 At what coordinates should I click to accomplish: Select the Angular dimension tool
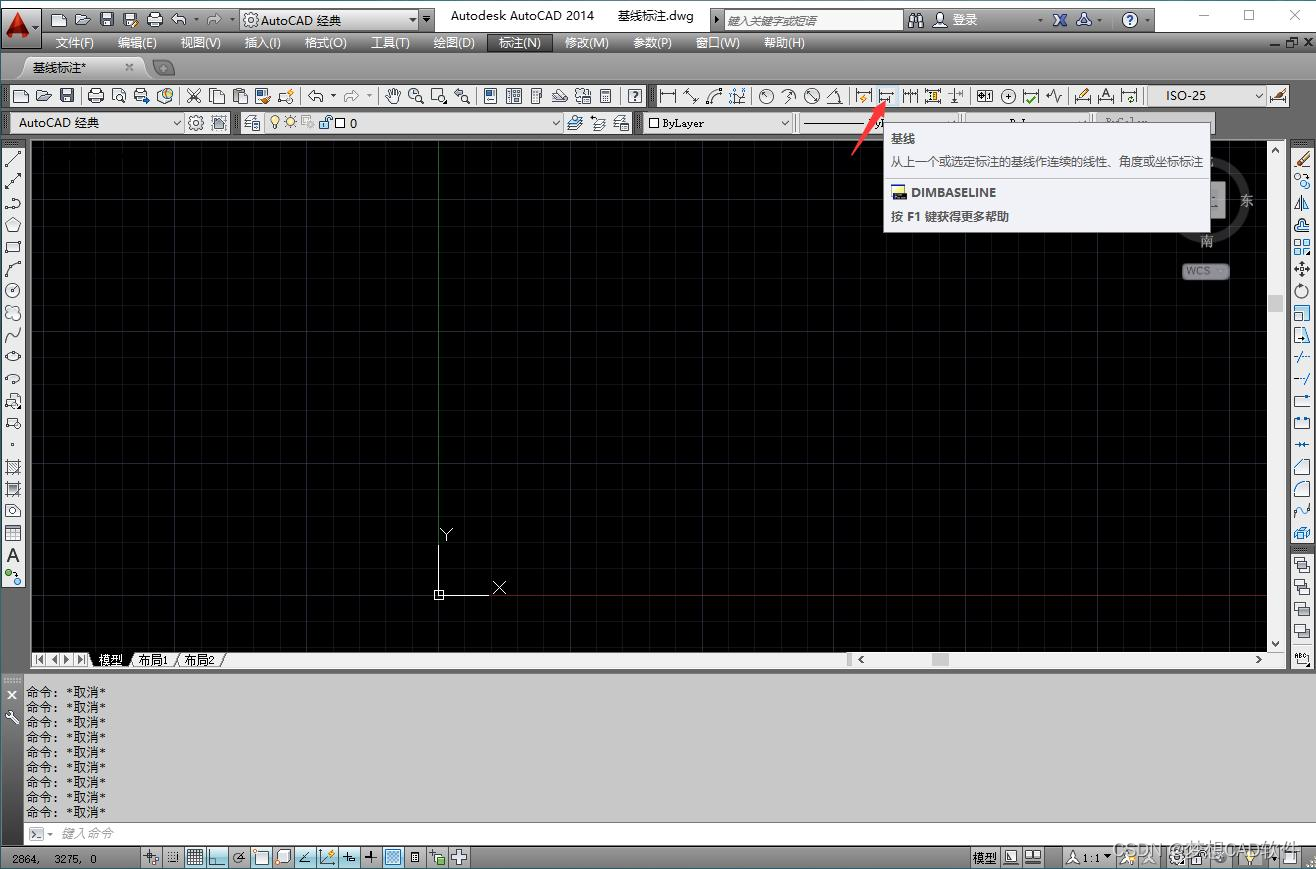(835, 96)
